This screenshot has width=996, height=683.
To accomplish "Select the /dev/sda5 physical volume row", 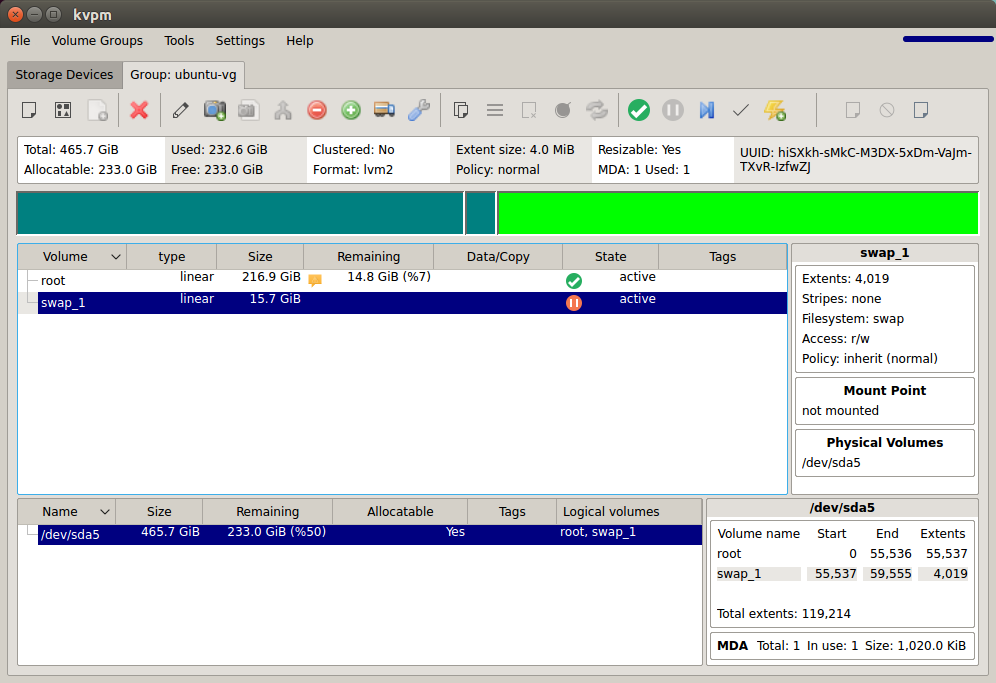I will coord(360,534).
